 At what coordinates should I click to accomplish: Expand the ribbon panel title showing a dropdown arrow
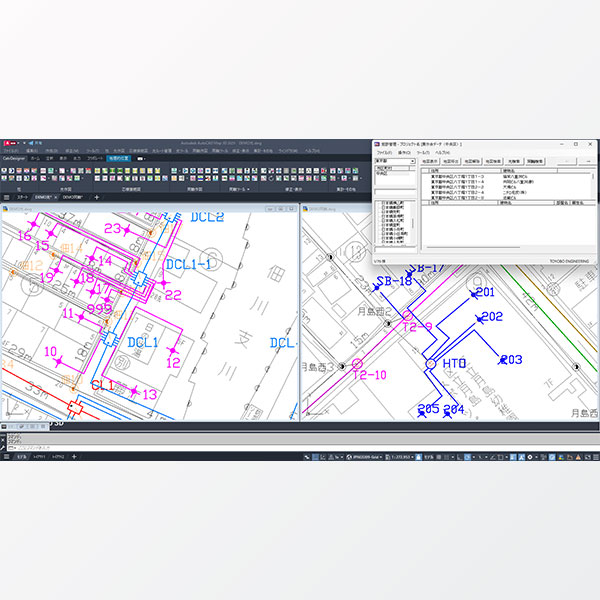click(239, 189)
